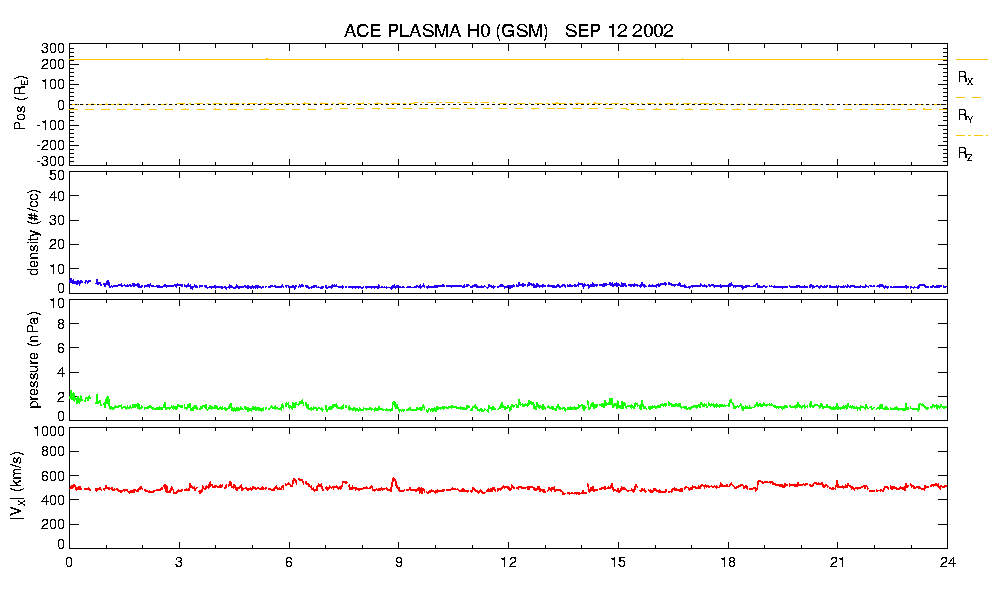Click the Pos (RE) y-axis label

(19, 105)
